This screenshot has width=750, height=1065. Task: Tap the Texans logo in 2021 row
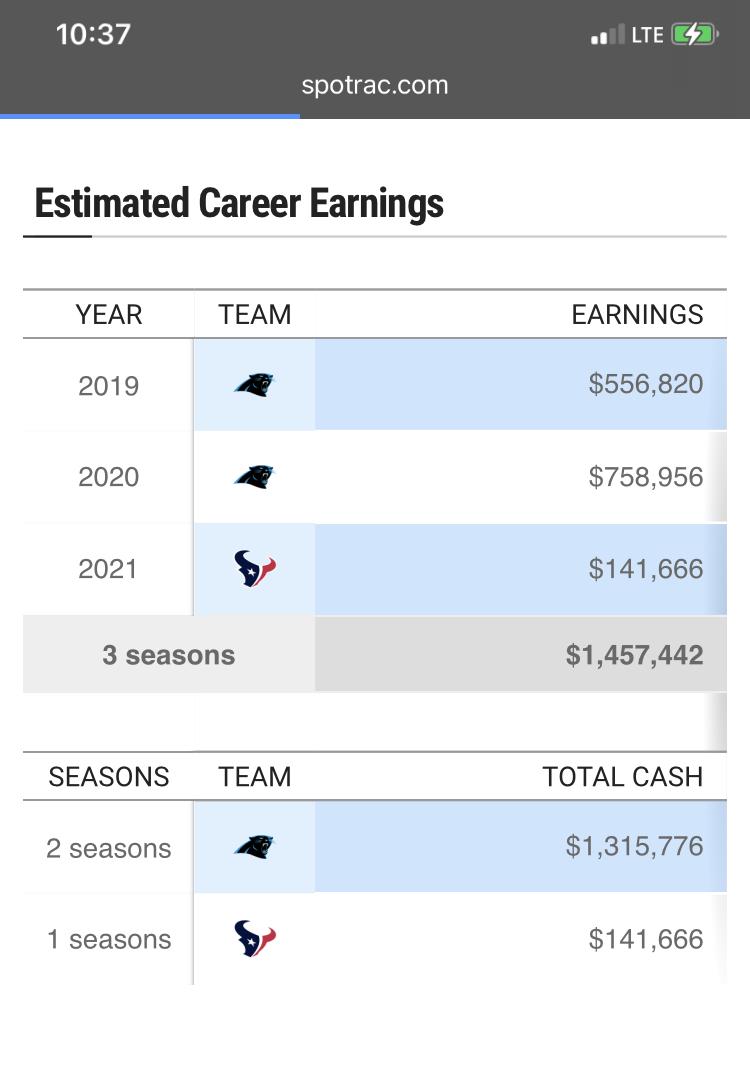tap(255, 568)
